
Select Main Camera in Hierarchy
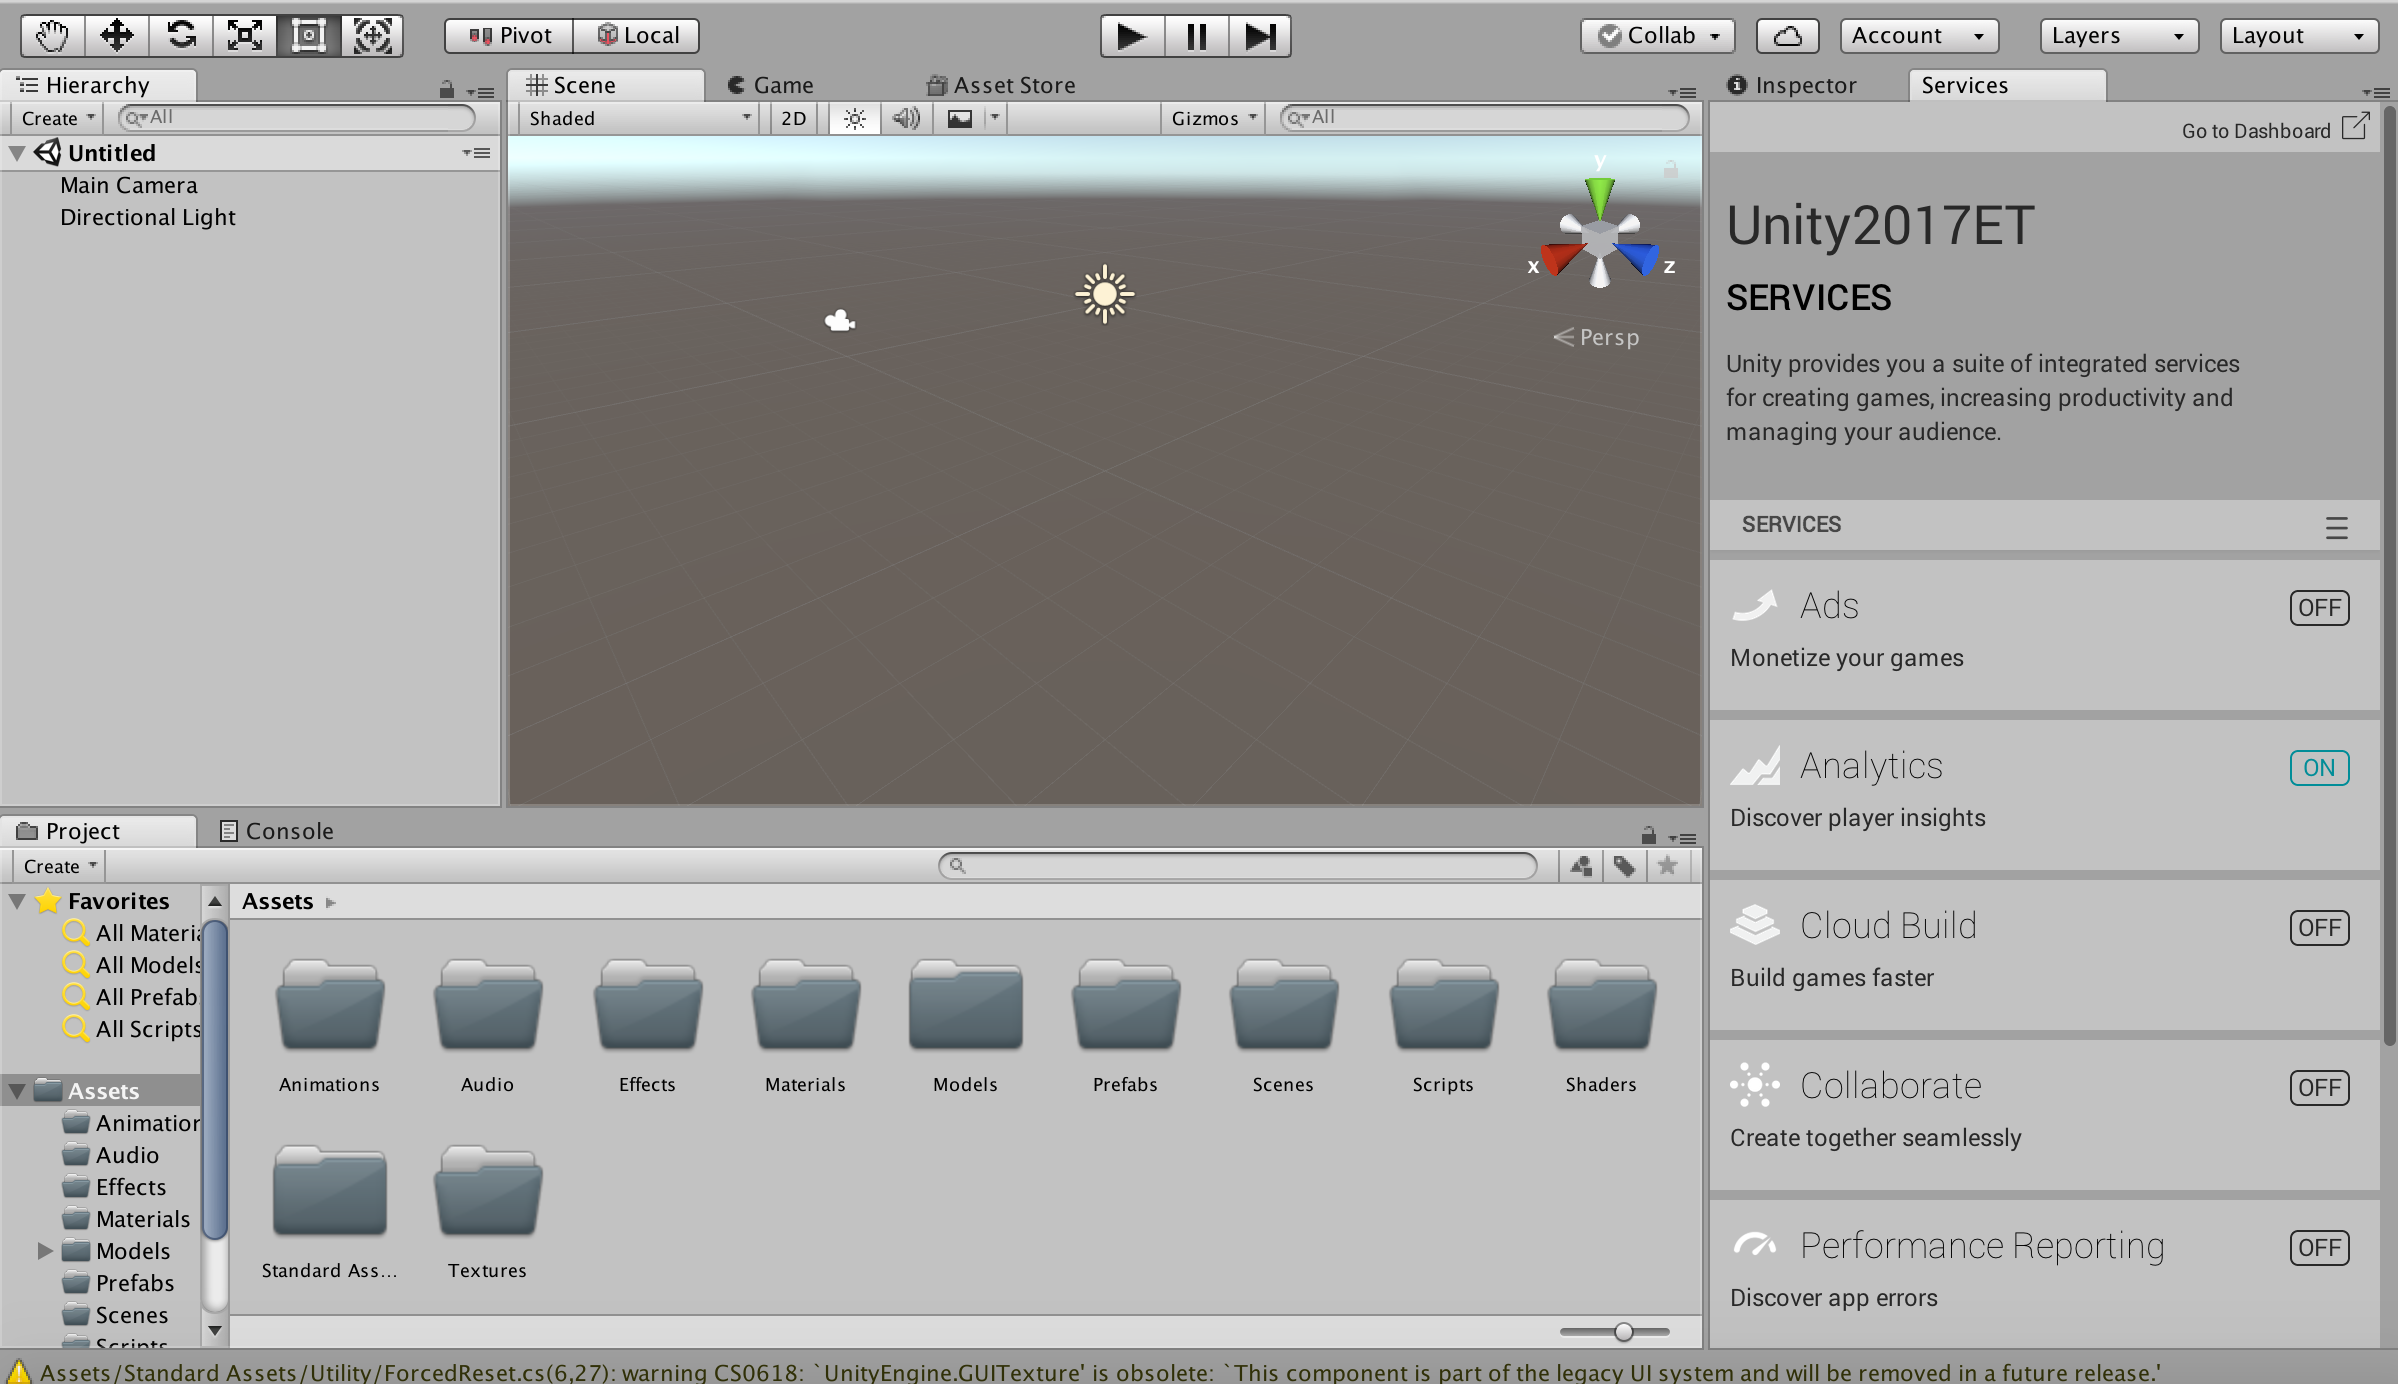pyautogui.click(x=129, y=185)
